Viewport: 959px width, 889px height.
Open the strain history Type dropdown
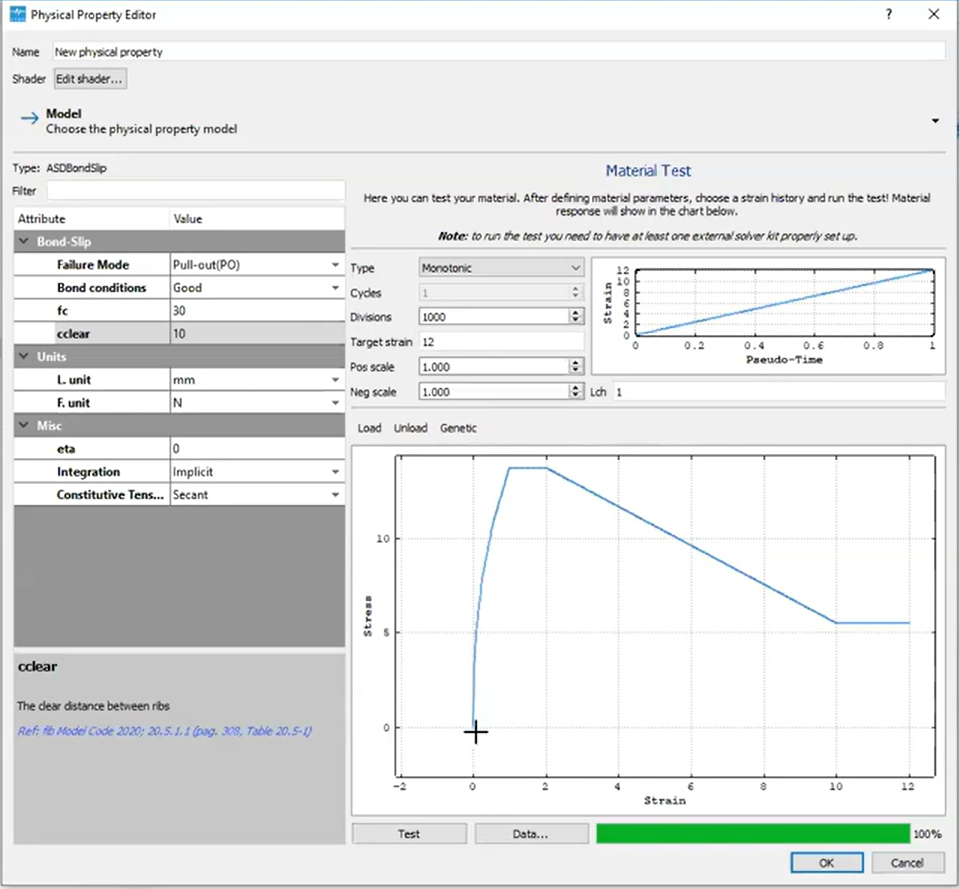click(501, 268)
